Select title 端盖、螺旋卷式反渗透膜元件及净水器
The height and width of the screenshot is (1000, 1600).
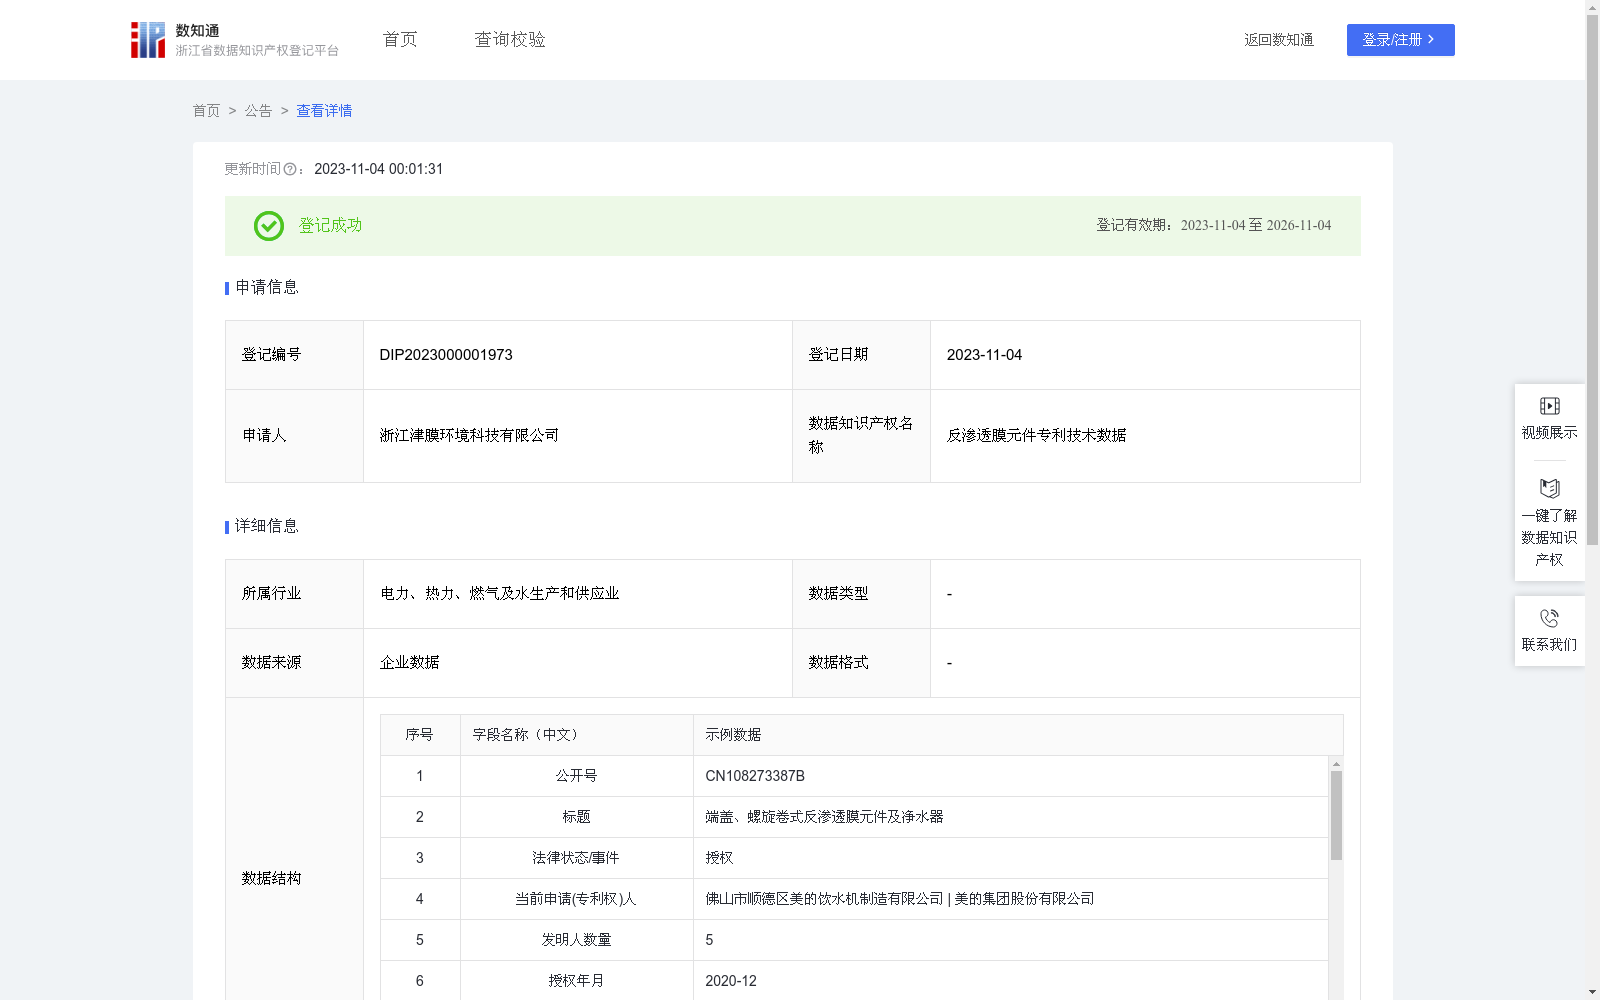coord(824,817)
